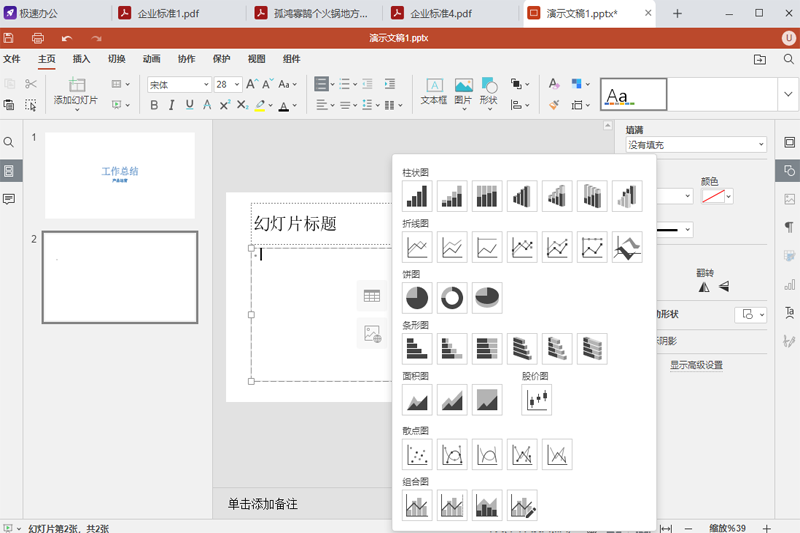Expand the font size dropdown showing 28

(236, 85)
